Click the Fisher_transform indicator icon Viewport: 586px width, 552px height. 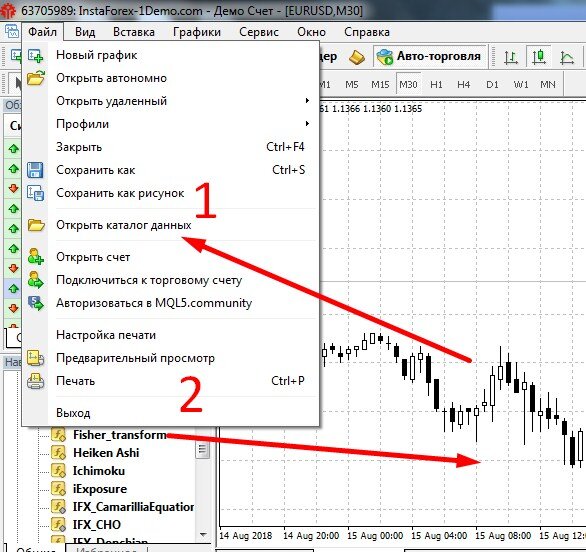[58, 435]
